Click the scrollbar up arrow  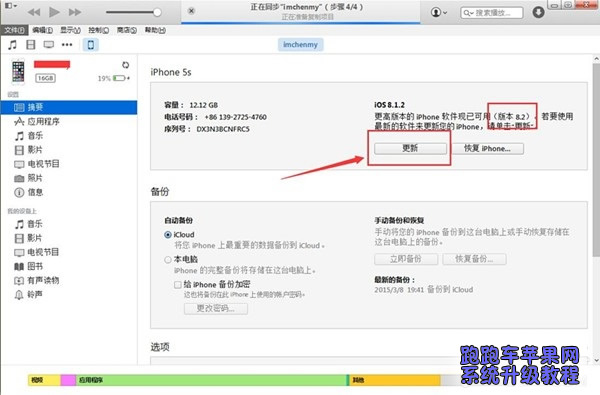click(x=596, y=59)
